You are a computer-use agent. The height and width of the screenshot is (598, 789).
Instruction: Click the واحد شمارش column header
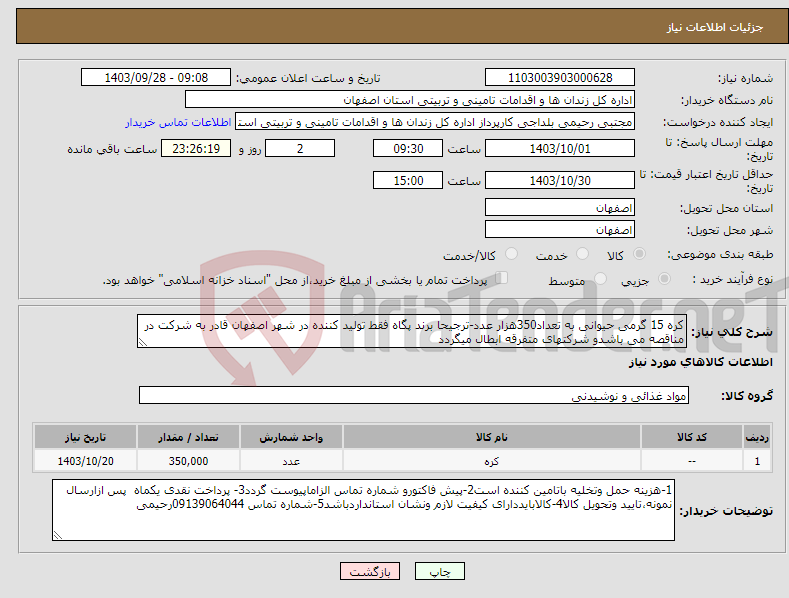coord(291,437)
